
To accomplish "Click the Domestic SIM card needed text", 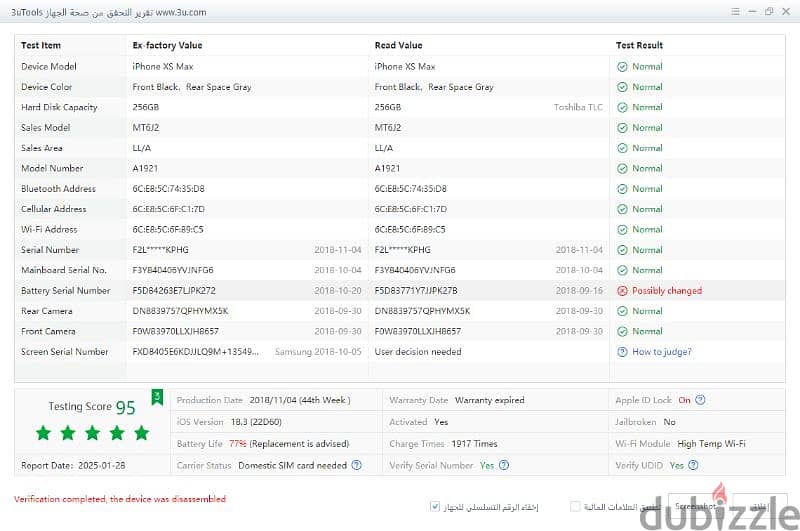I will [292, 465].
